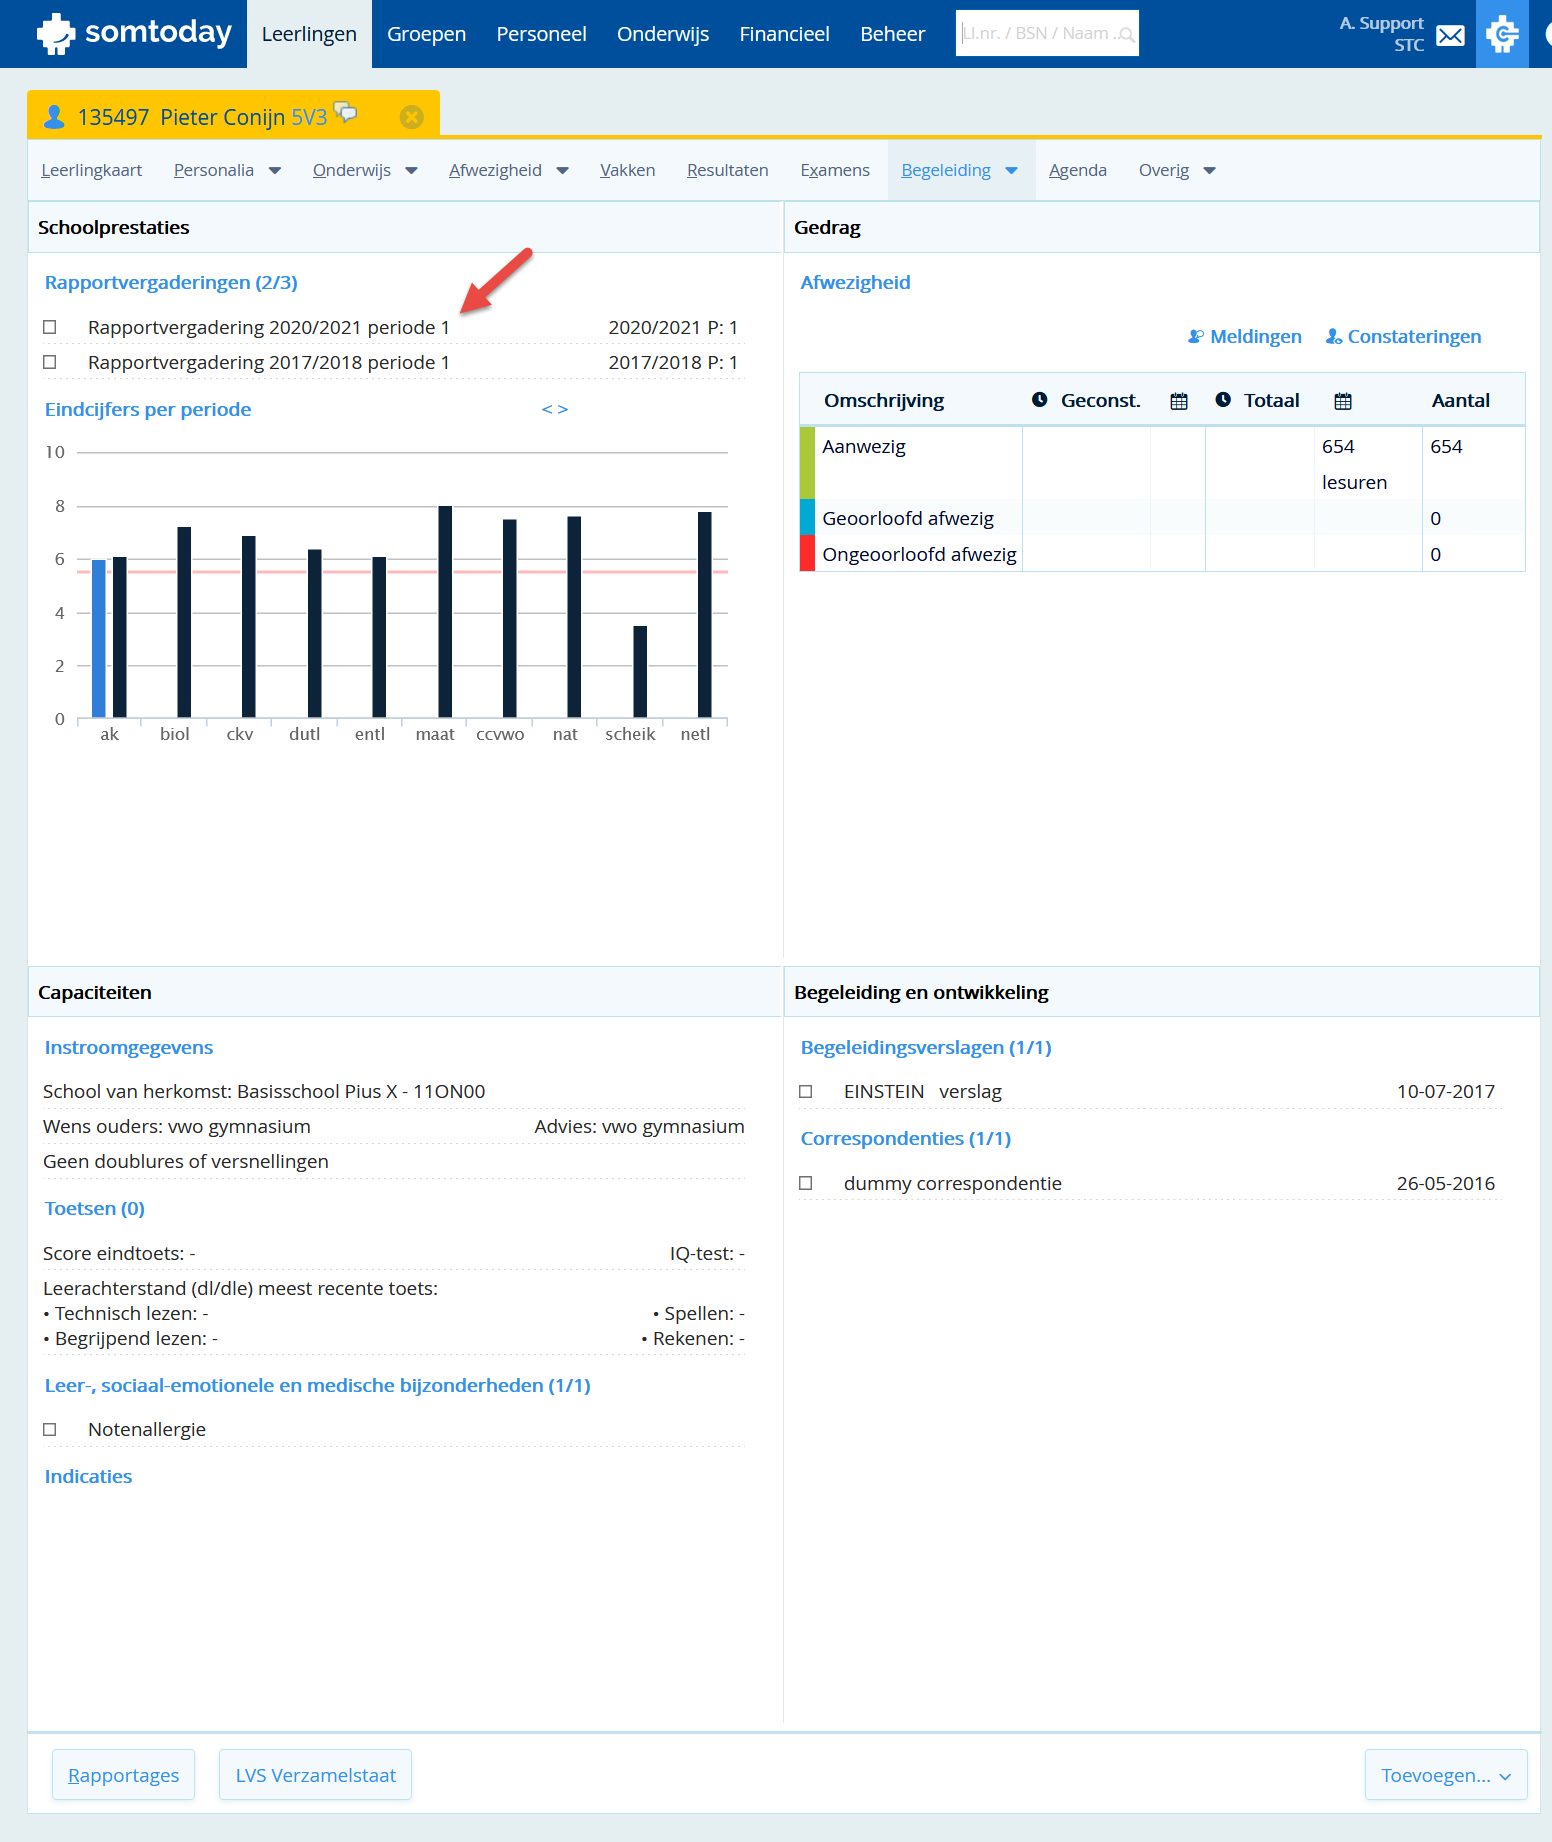Close the Pieter Conijn student tab
This screenshot has height=1842, width=1552.
[411, 117]
